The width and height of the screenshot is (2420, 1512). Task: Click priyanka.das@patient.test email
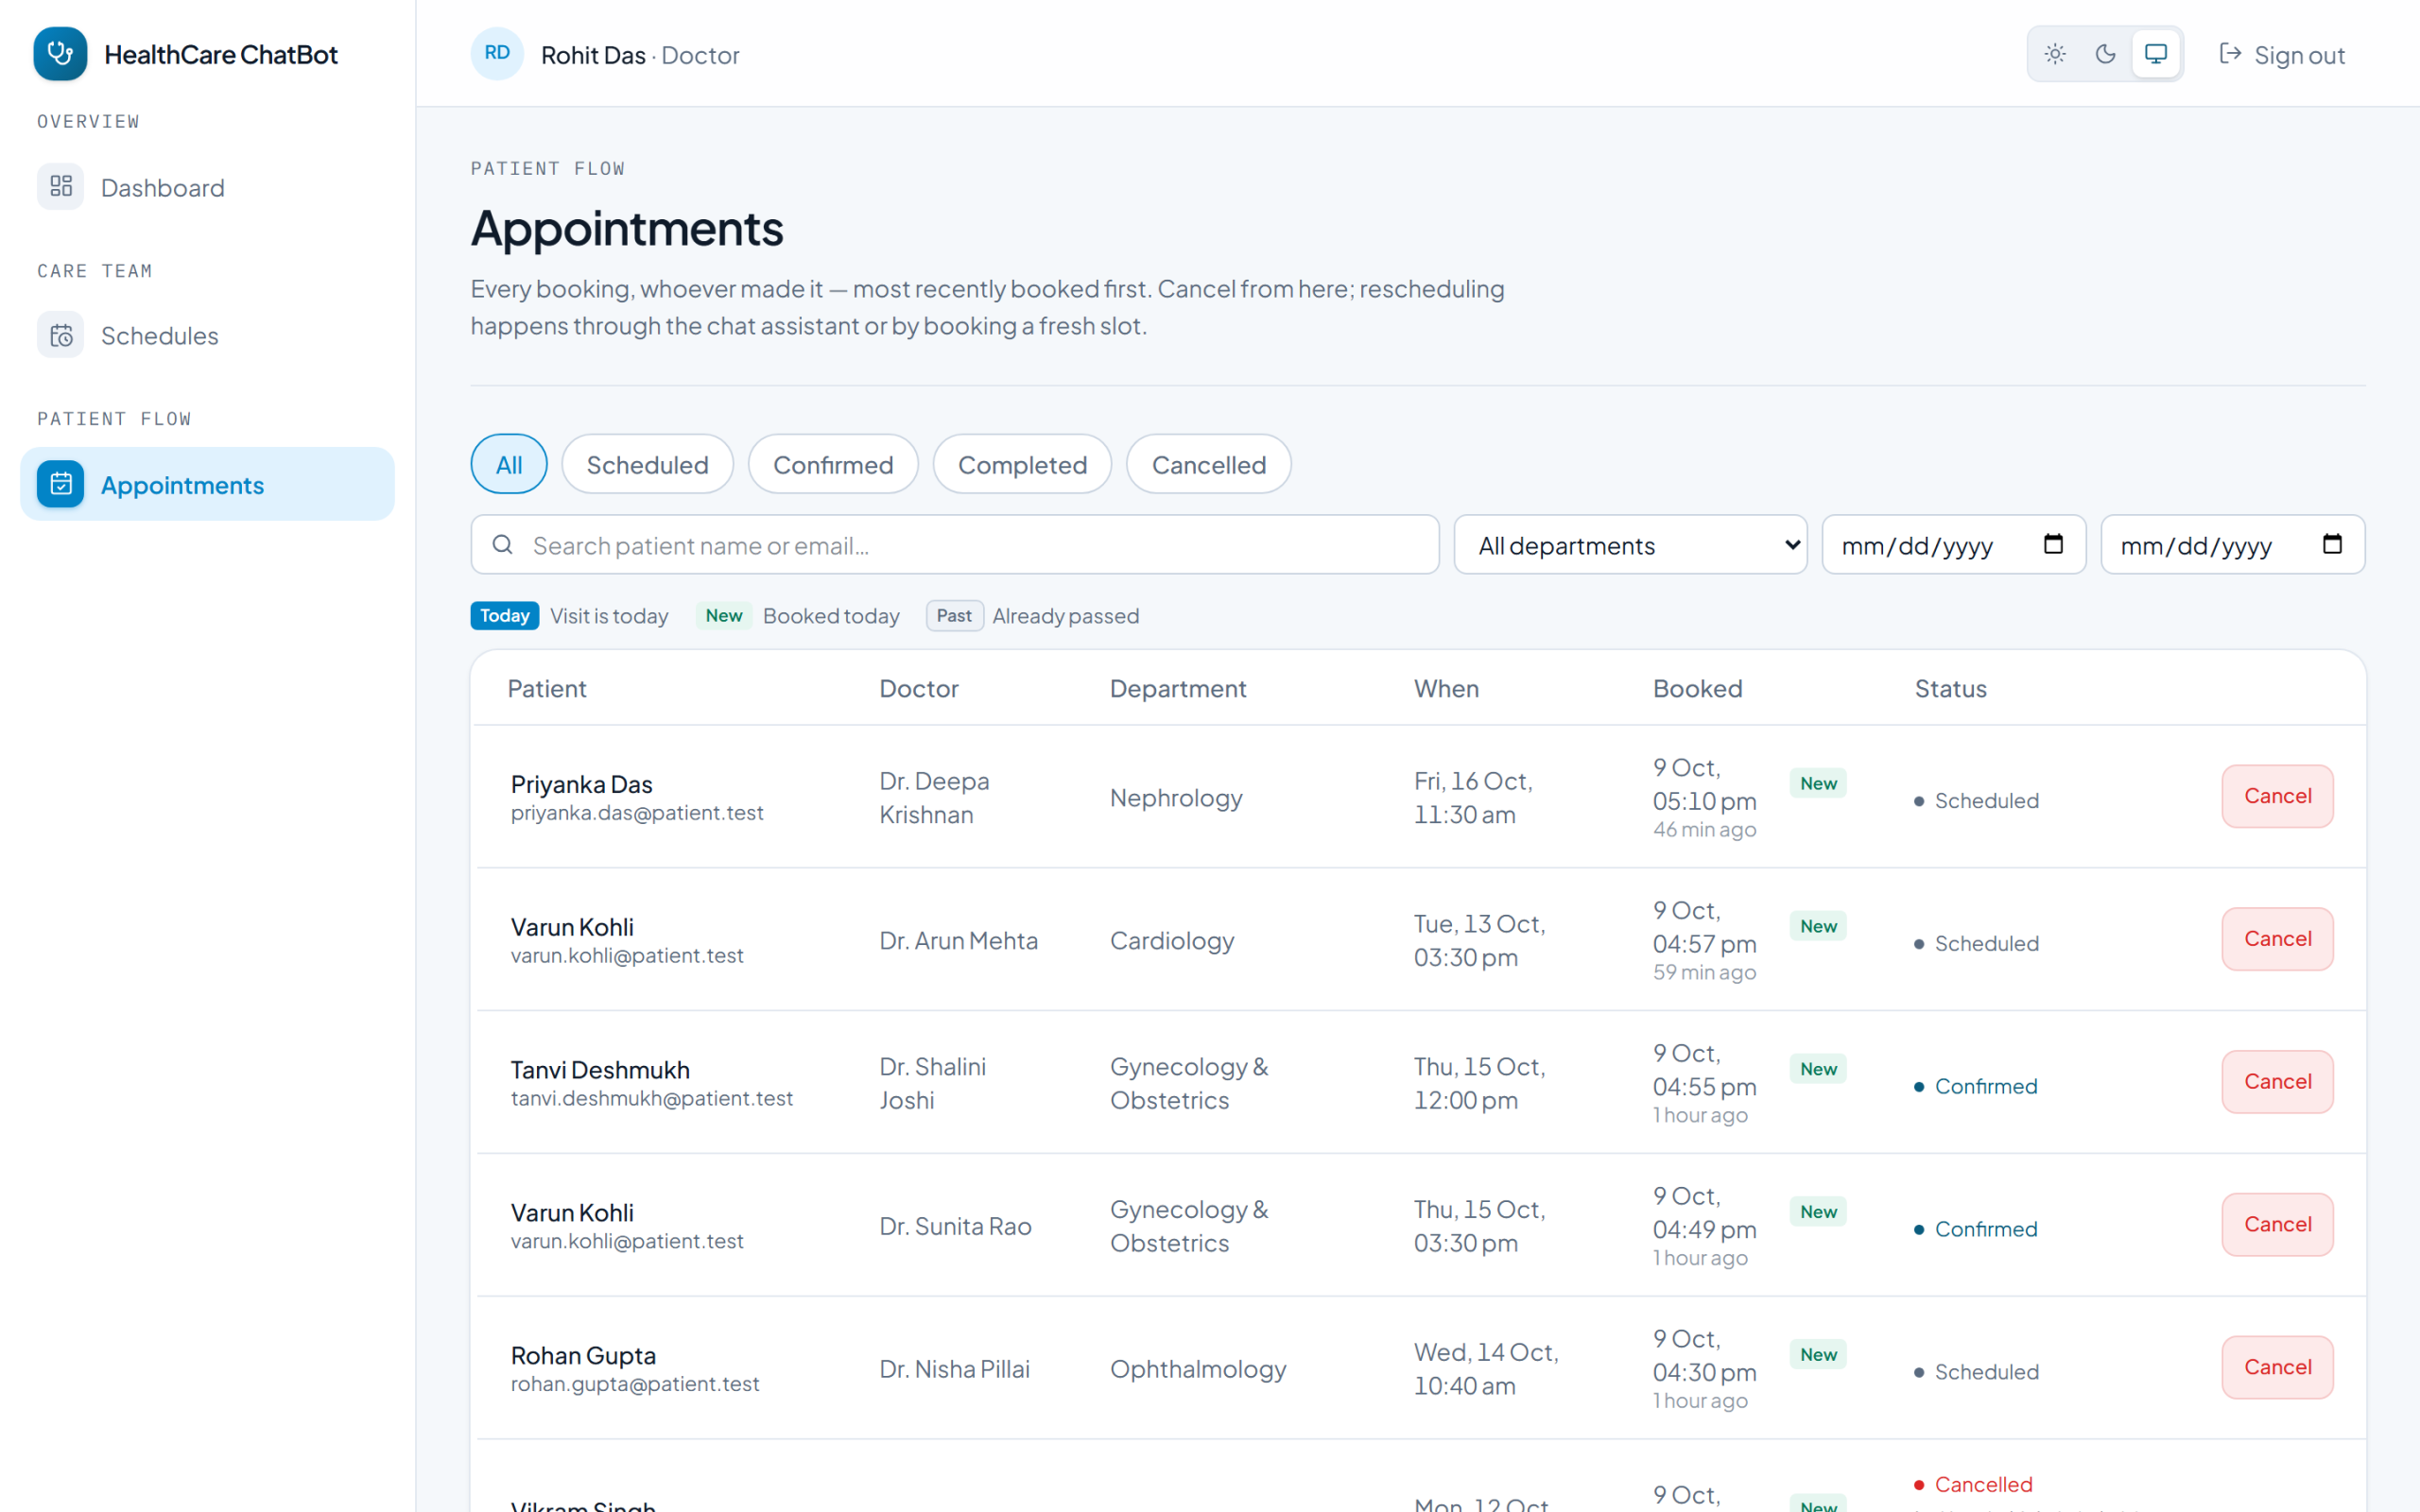pos(637,813)
